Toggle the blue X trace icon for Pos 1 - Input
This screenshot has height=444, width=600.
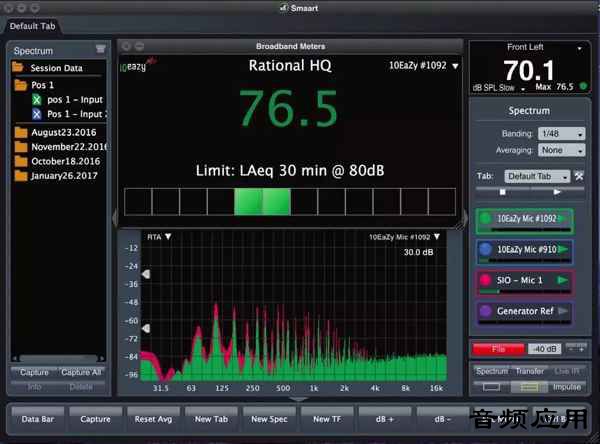(36, 114)
